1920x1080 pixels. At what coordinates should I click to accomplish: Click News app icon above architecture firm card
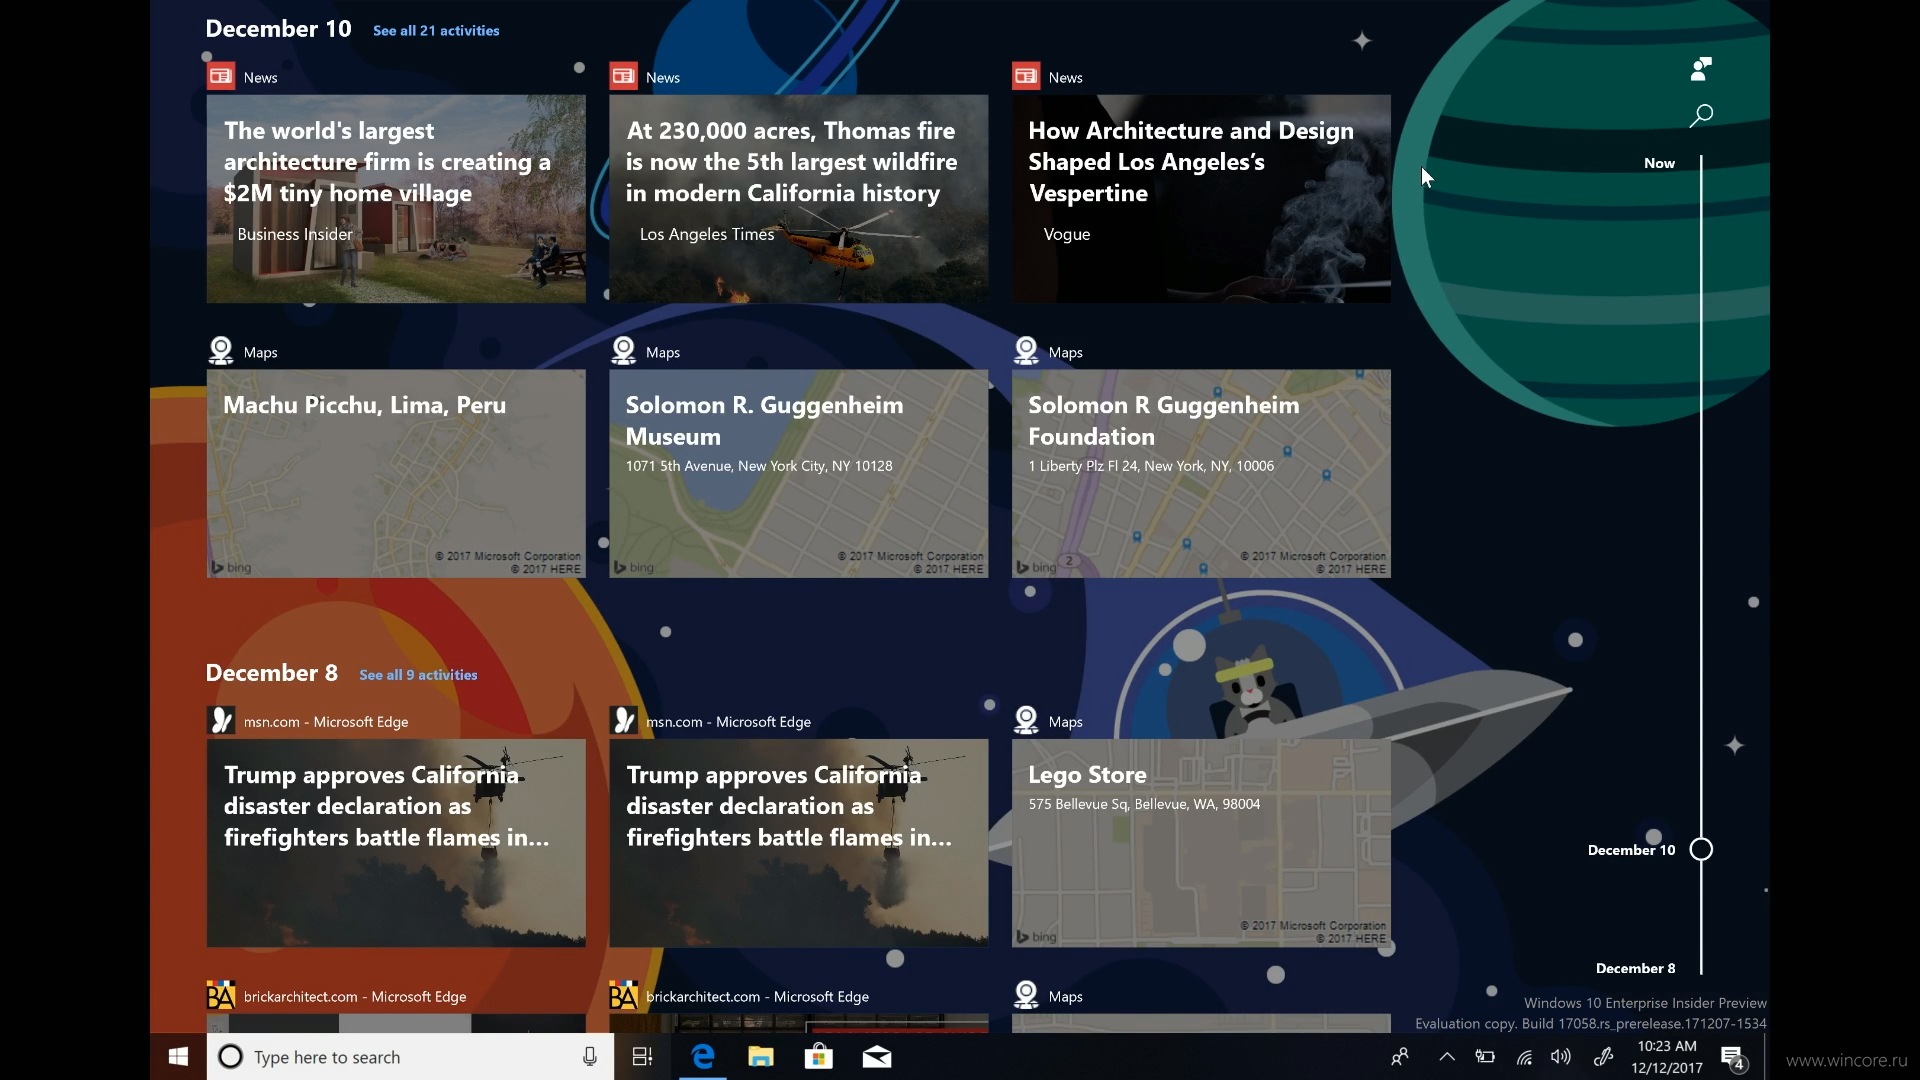point(221,77)
